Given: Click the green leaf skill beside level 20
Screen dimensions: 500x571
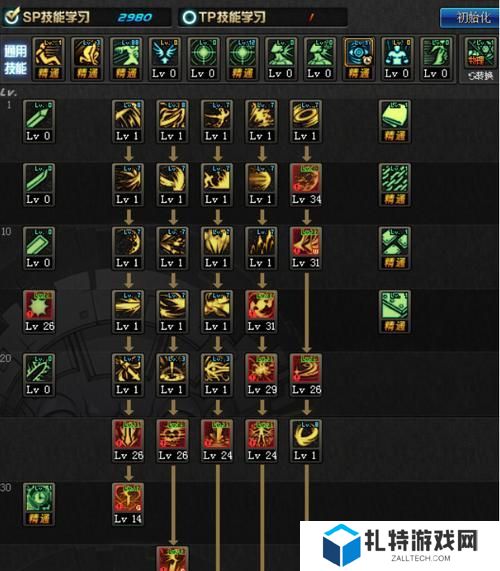Looking at the screenshot, I should coord(39,375).
